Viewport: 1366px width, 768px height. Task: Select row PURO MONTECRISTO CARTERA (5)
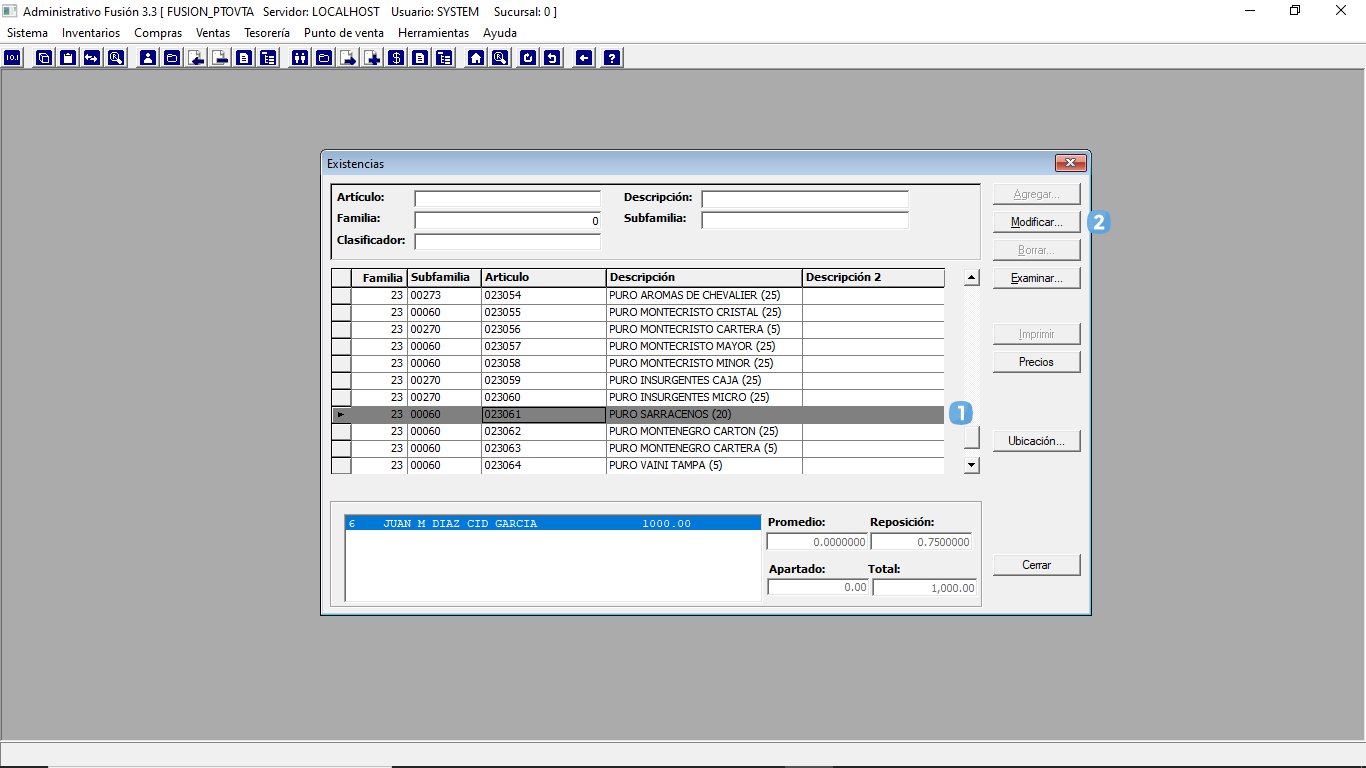tap(638, 329)
